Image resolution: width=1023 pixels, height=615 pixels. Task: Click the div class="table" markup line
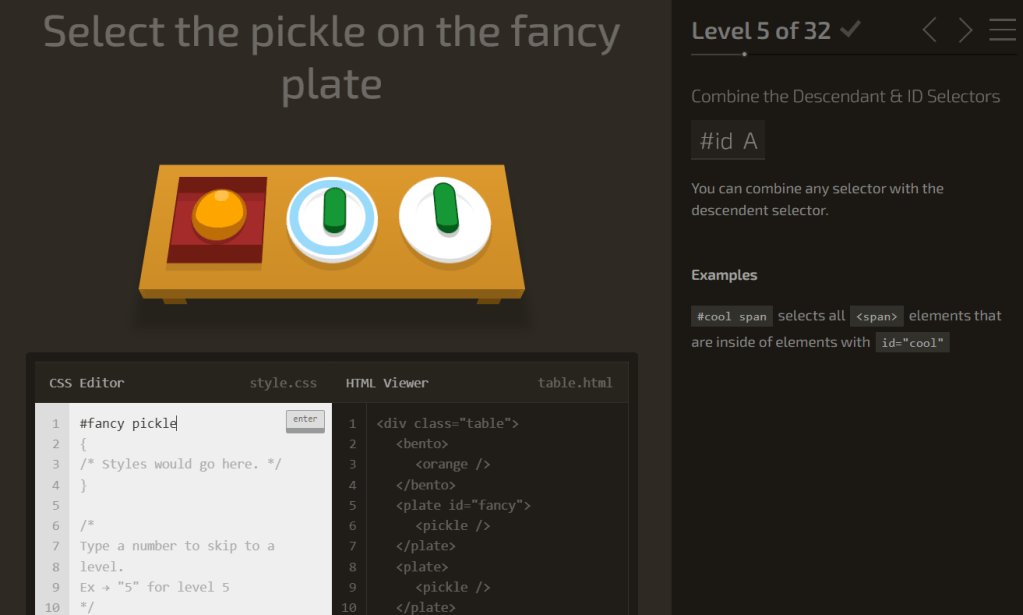pos(447,423)
